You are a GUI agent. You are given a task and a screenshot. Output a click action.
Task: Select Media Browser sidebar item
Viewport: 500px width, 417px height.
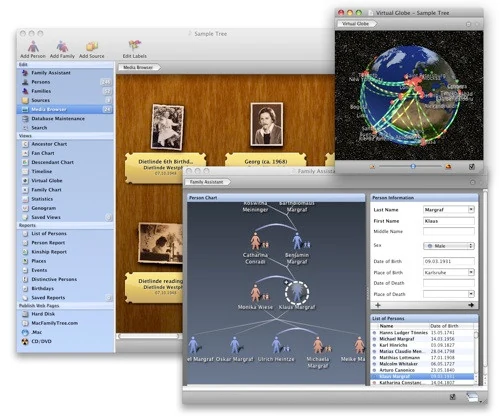click(65, 109)
